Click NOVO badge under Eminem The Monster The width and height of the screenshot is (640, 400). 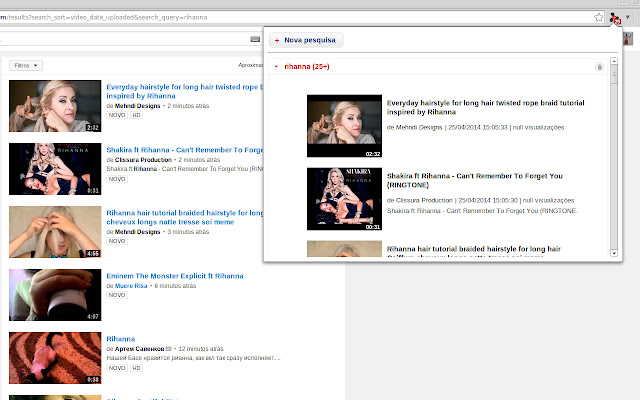point(117,295)
